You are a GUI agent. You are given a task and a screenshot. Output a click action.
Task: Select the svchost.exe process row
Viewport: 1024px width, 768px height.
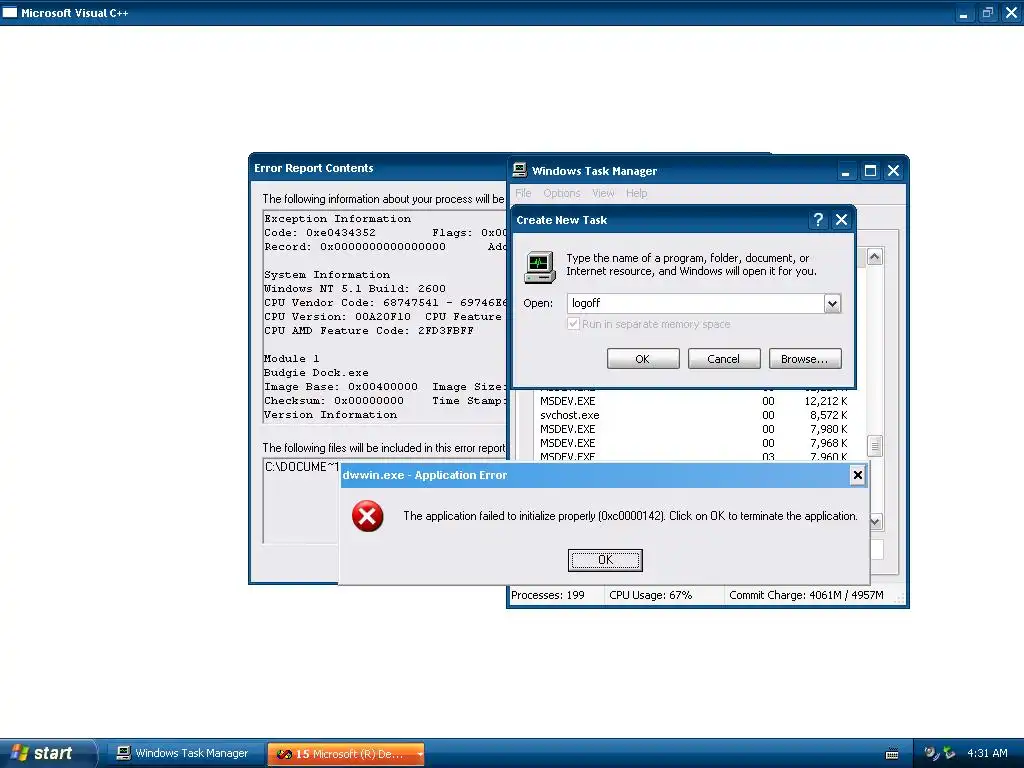coord(693,415)
